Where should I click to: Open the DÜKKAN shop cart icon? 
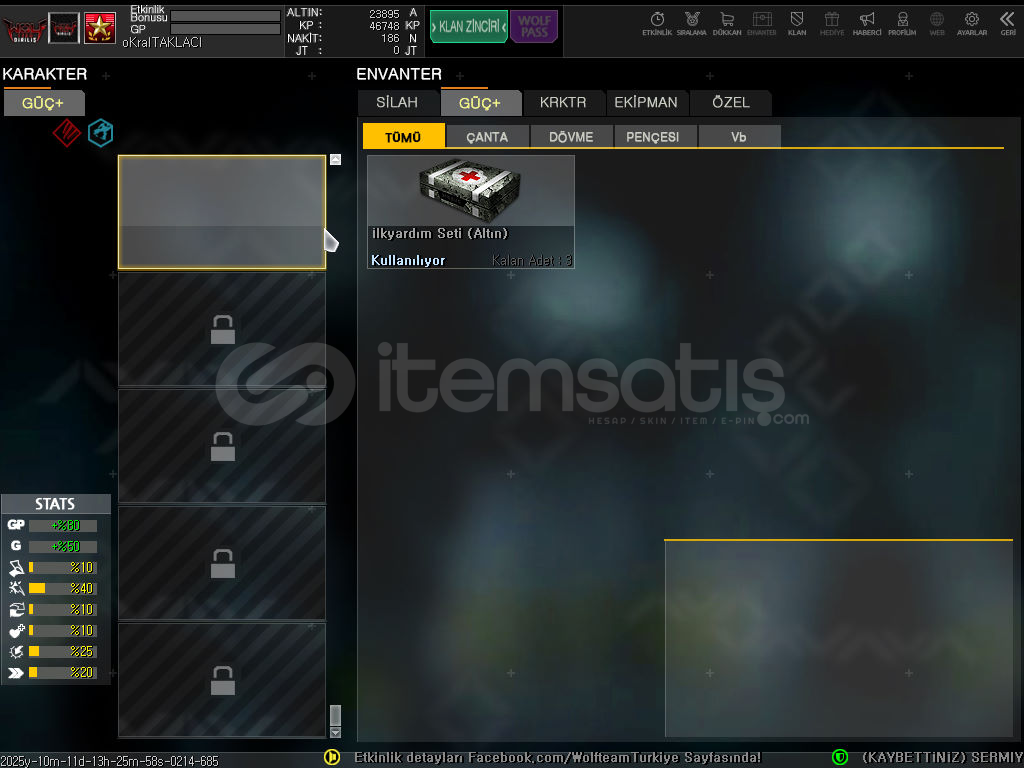tap(727, 24)
